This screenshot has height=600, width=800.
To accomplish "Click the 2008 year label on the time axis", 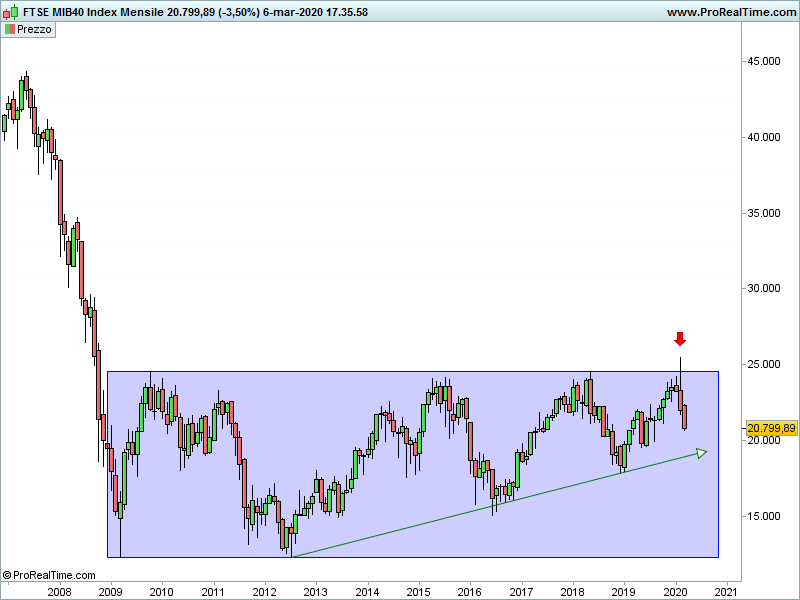I will click(x=59, y=592).
